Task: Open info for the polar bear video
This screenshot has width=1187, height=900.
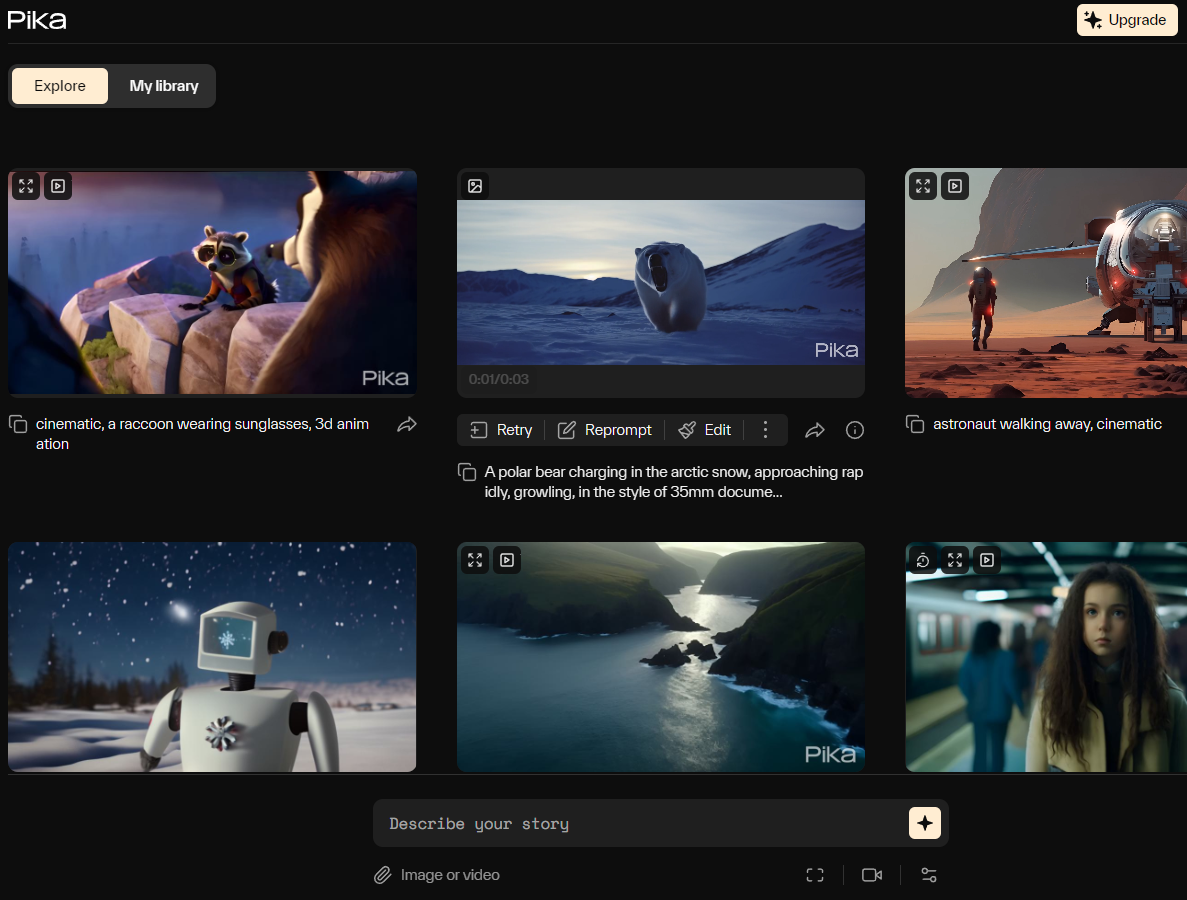Action: (855, 430)
